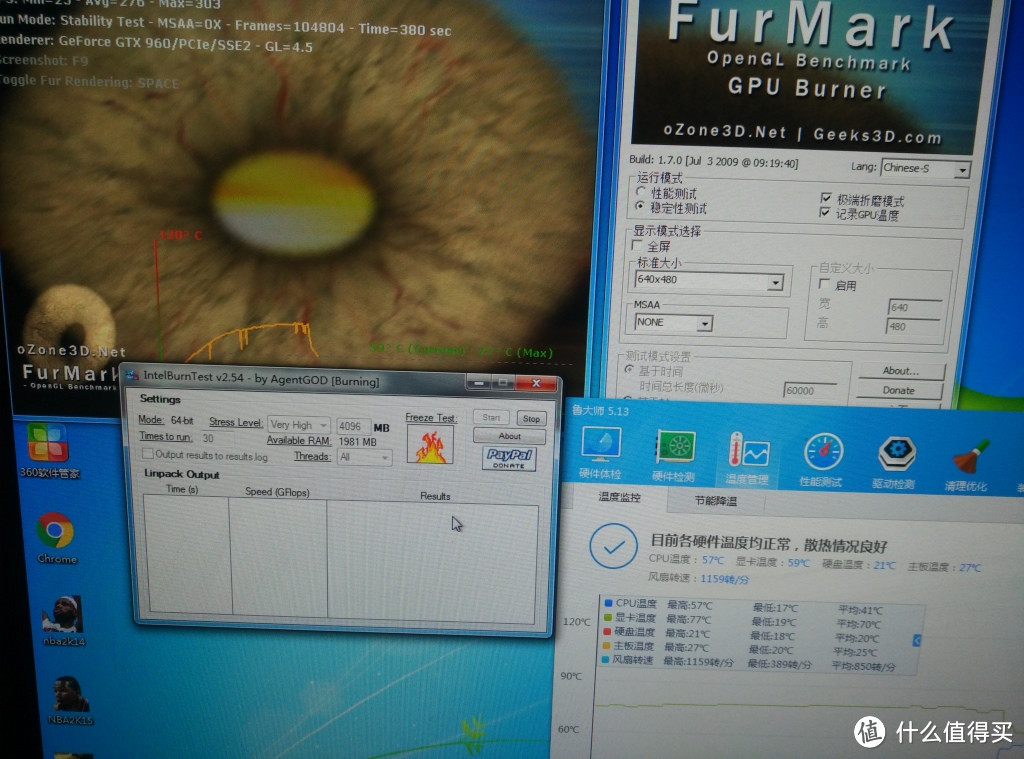Click the CPU温度 blue legend swatch
The height and width of the screenshot is (759, 1024).
tap(608, 602)
